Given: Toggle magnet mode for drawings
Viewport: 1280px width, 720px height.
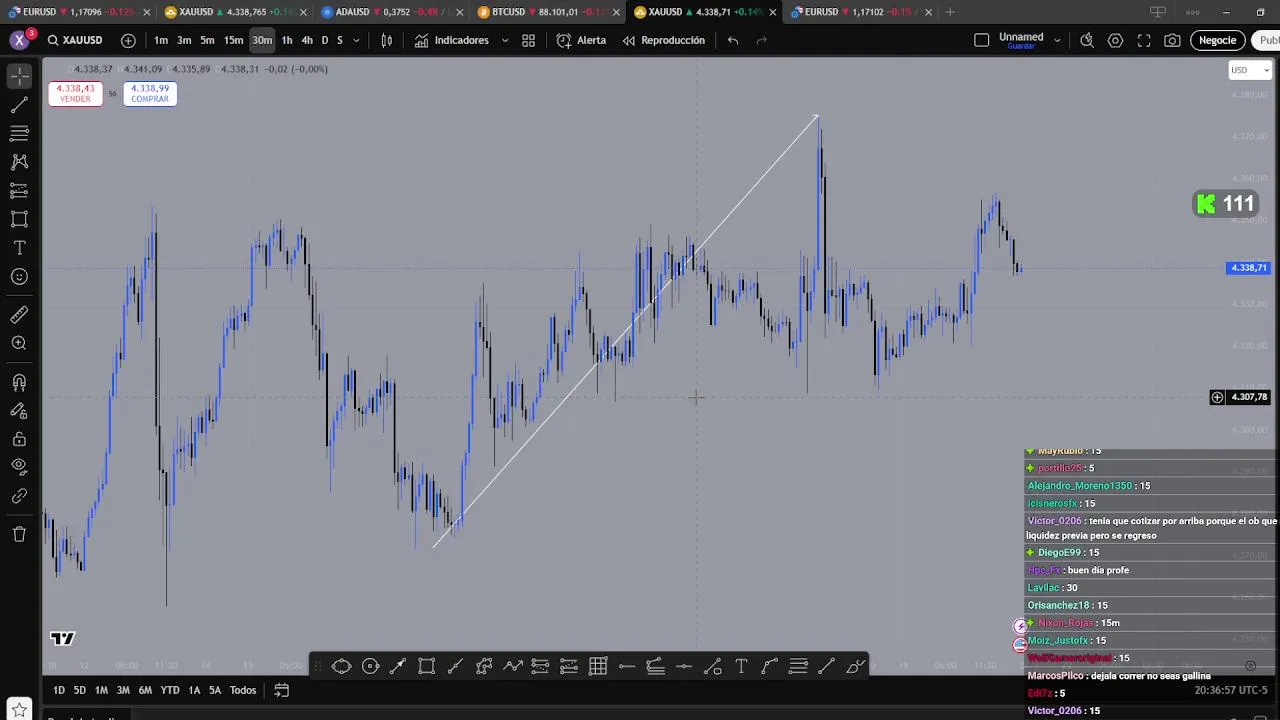Looking at the screenshot, I should pos(19,382).
